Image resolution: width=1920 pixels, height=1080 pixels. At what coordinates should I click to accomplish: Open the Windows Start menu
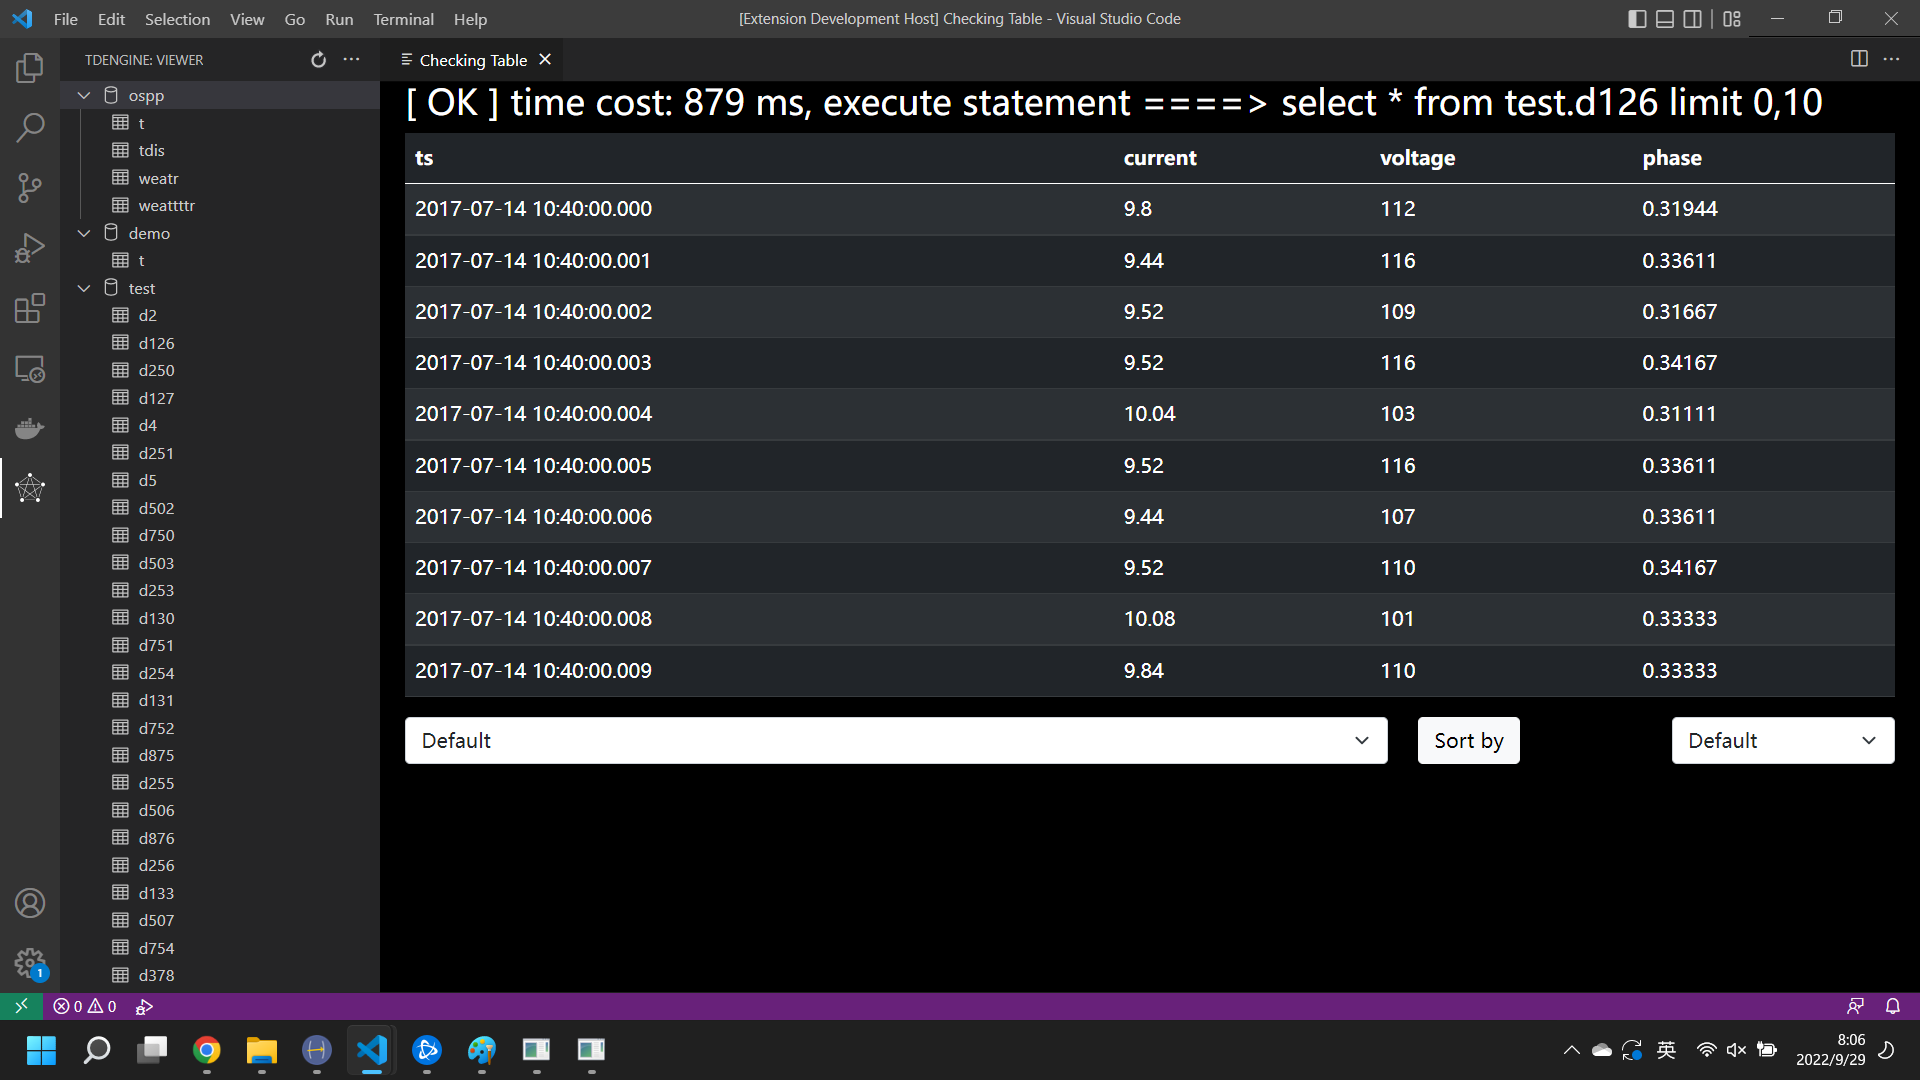click(41, 1050)
